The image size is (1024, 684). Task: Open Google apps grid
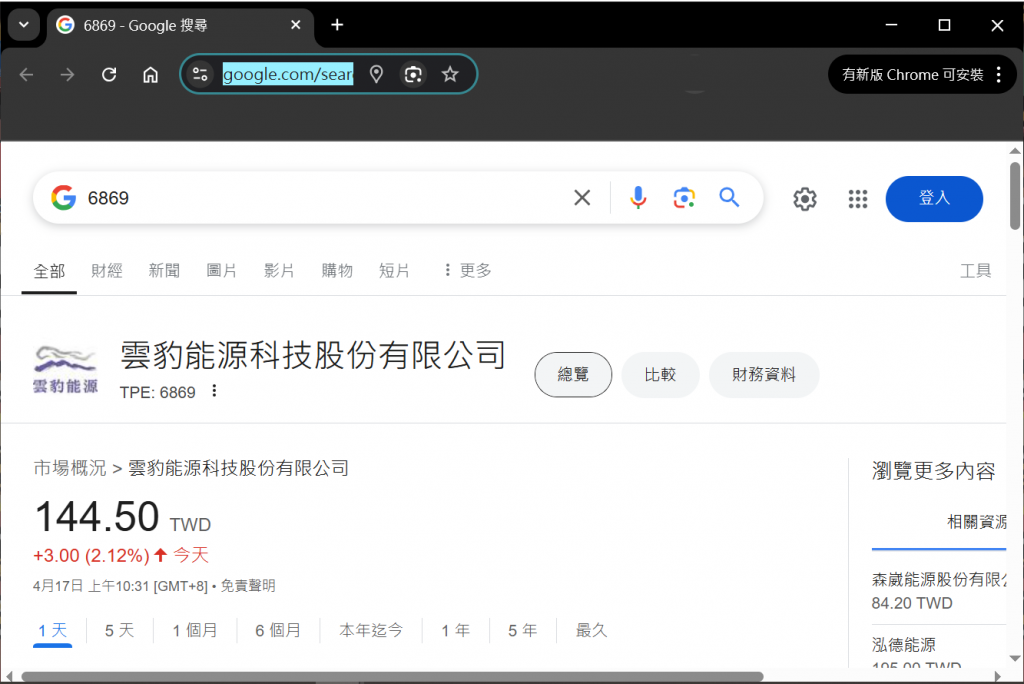point(857,199)
